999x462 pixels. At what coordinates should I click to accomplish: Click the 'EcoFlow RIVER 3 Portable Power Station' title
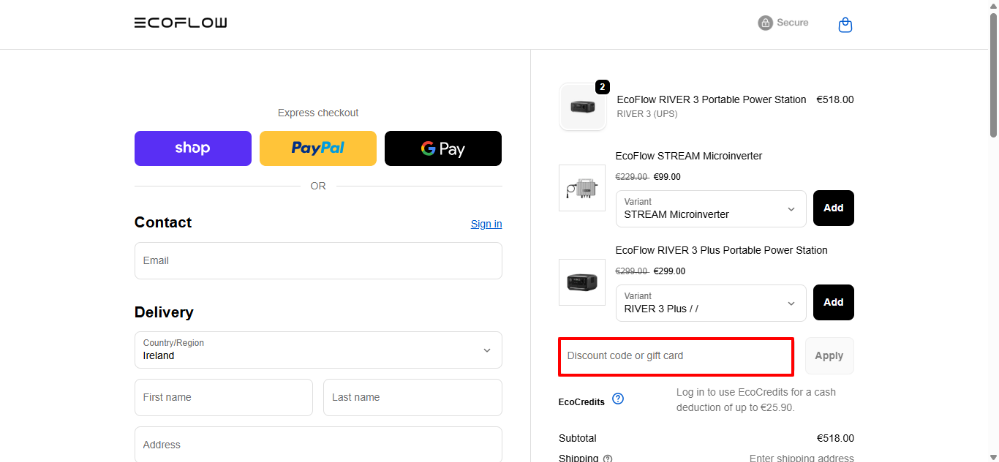pos(712,100)
